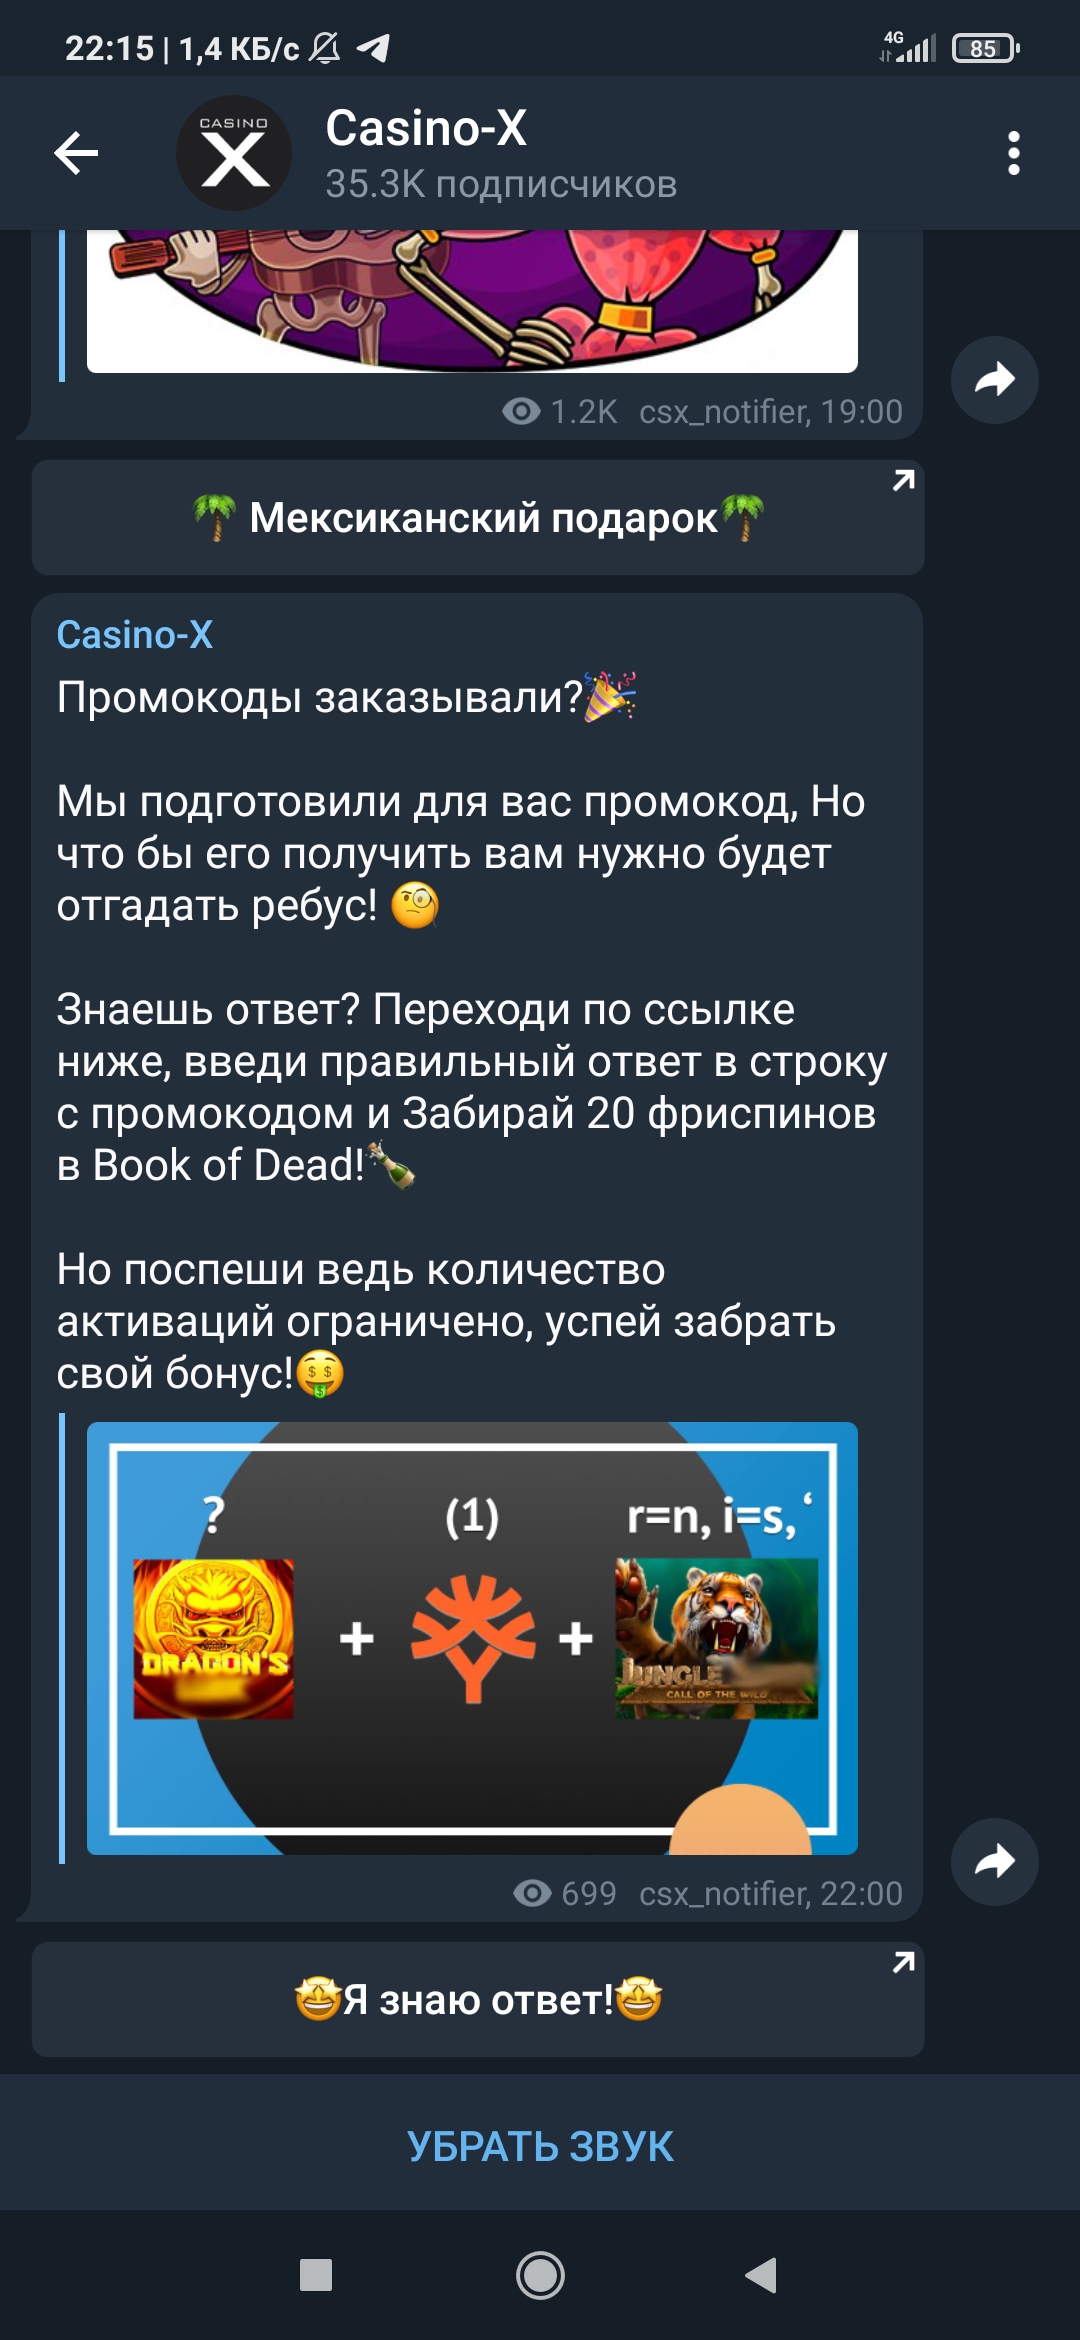1080x2340 pixels.
Task: Click the Я знаю ответ! button
Action: tap(478, 1999)
